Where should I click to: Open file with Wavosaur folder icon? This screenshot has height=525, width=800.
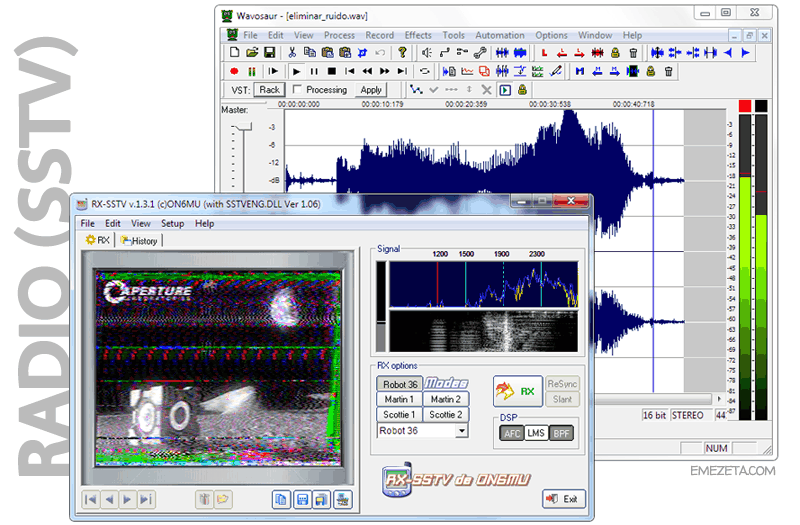coord(252,53)
